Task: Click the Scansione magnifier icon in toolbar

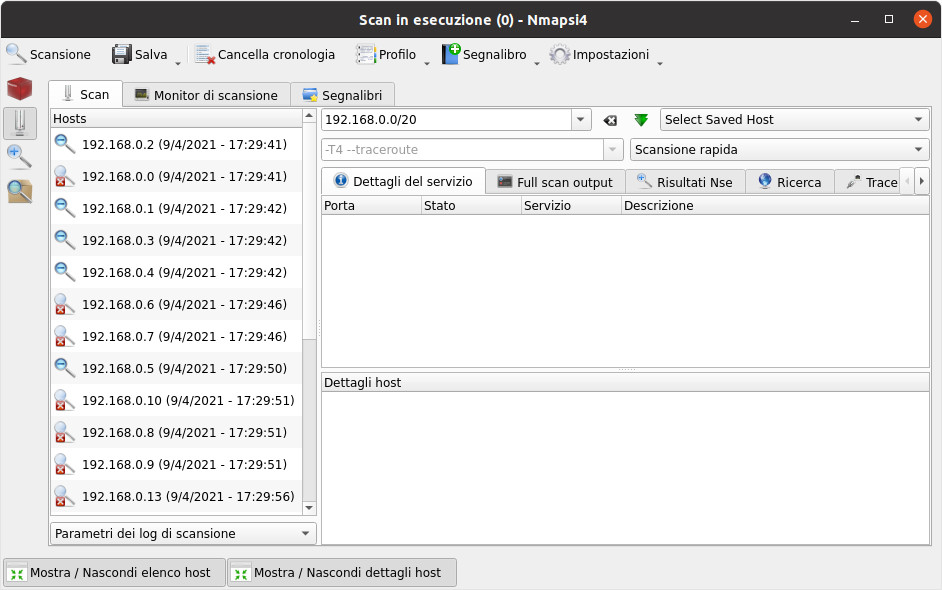Action: coord(16,54)
